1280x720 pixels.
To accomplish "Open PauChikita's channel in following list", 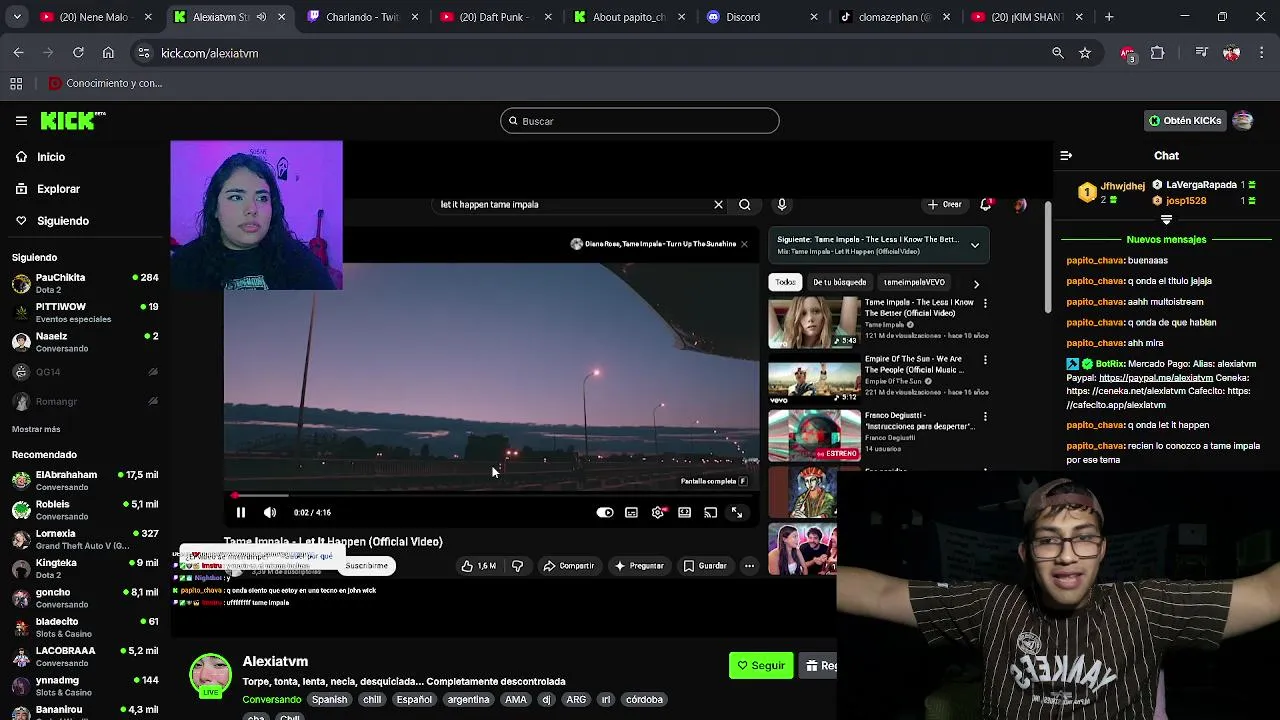I will tap(85, 283).
